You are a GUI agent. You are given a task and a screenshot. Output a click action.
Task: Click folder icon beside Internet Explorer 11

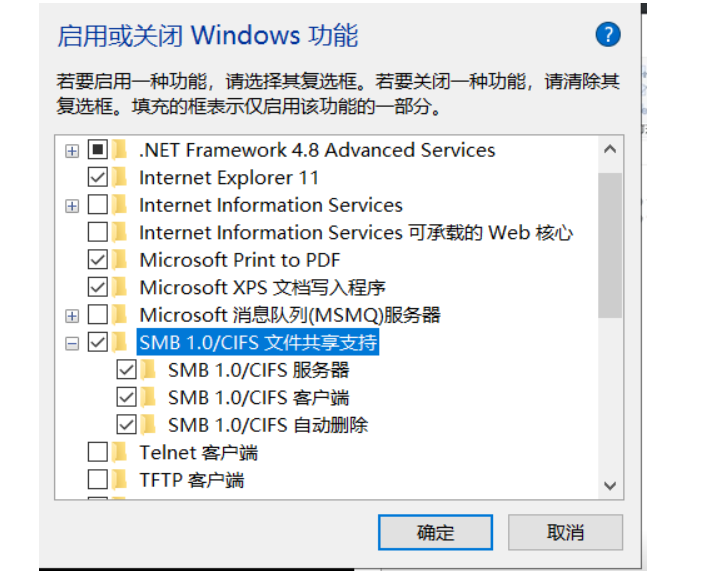tap(121, 178)
